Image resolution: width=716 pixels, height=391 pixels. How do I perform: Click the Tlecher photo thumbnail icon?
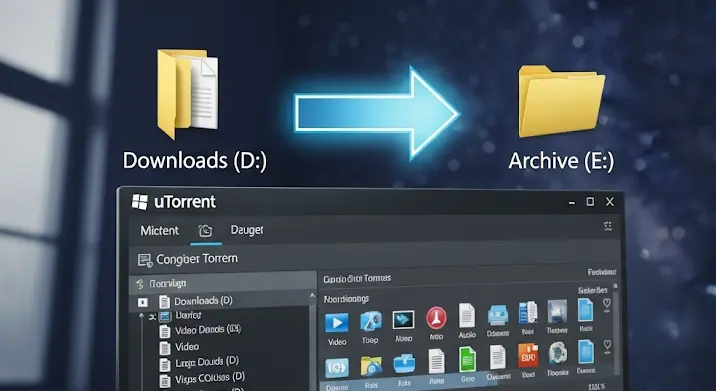point(557,312)
